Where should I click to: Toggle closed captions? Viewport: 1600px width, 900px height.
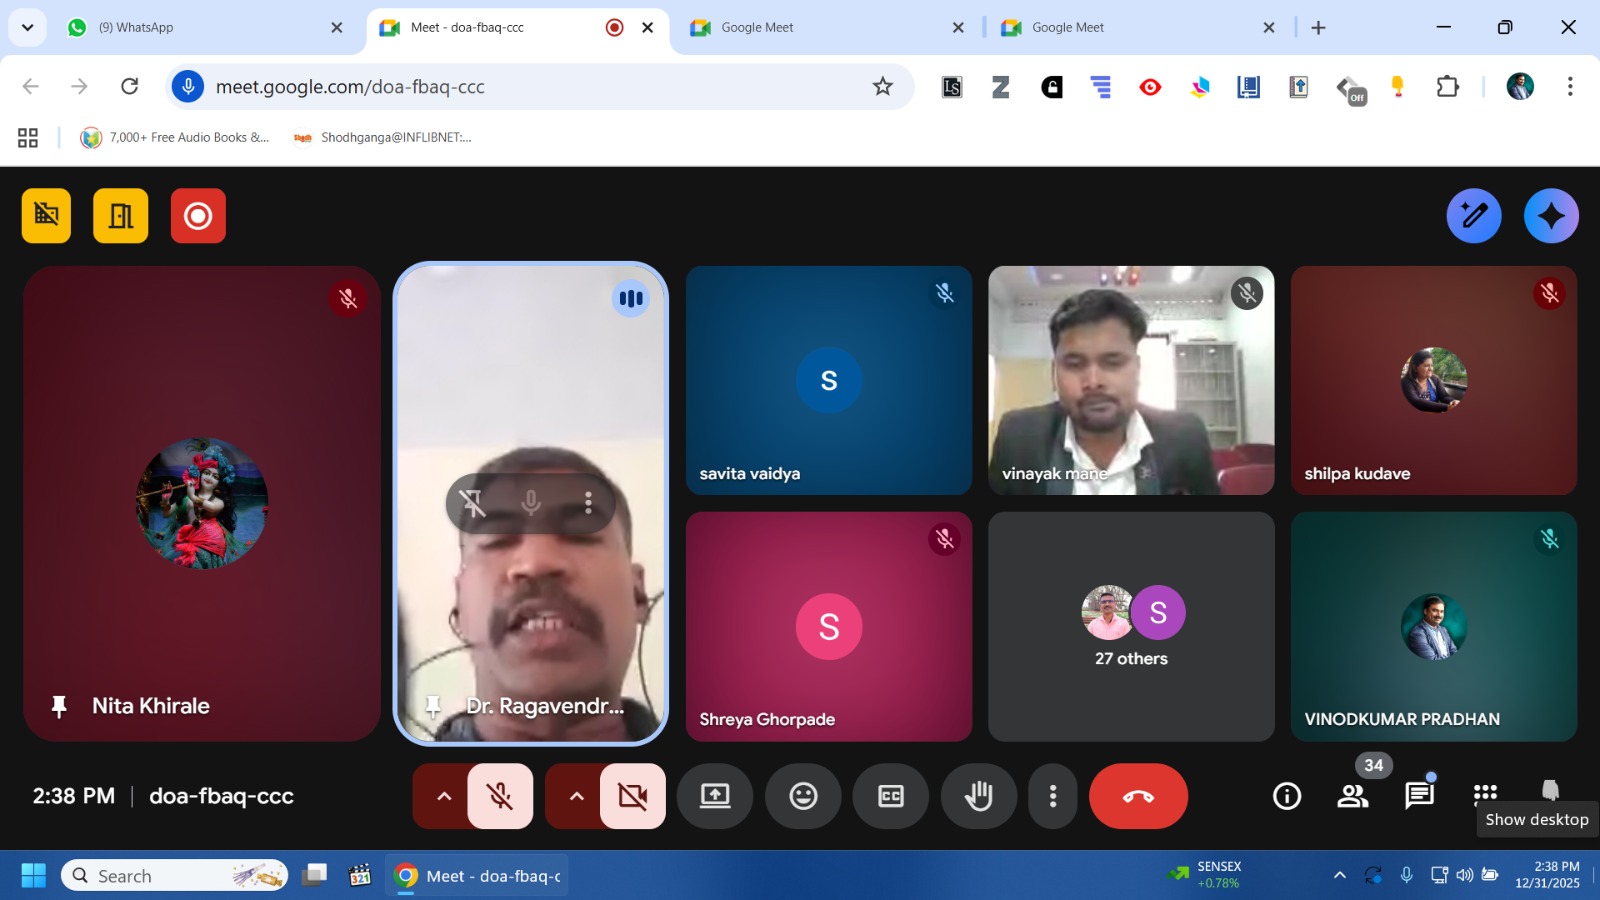890,796
